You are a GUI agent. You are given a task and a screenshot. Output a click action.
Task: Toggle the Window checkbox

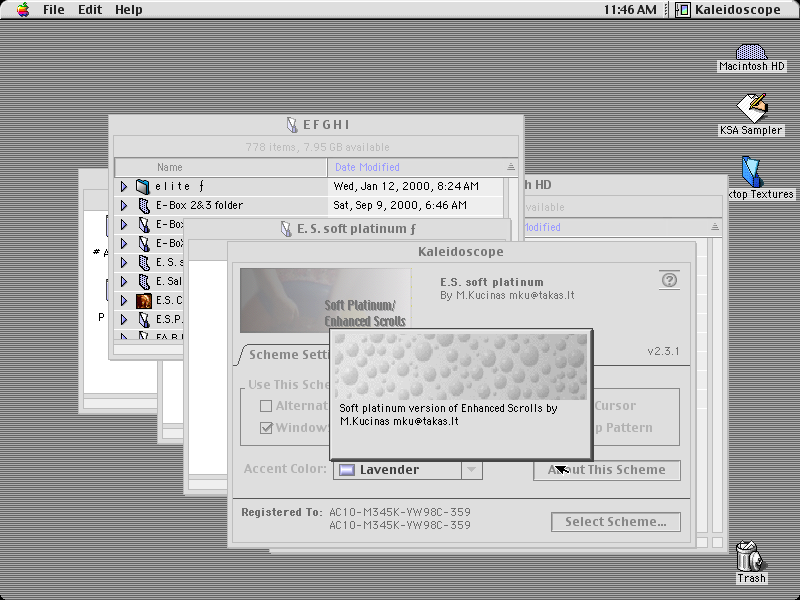coord(266,428)
